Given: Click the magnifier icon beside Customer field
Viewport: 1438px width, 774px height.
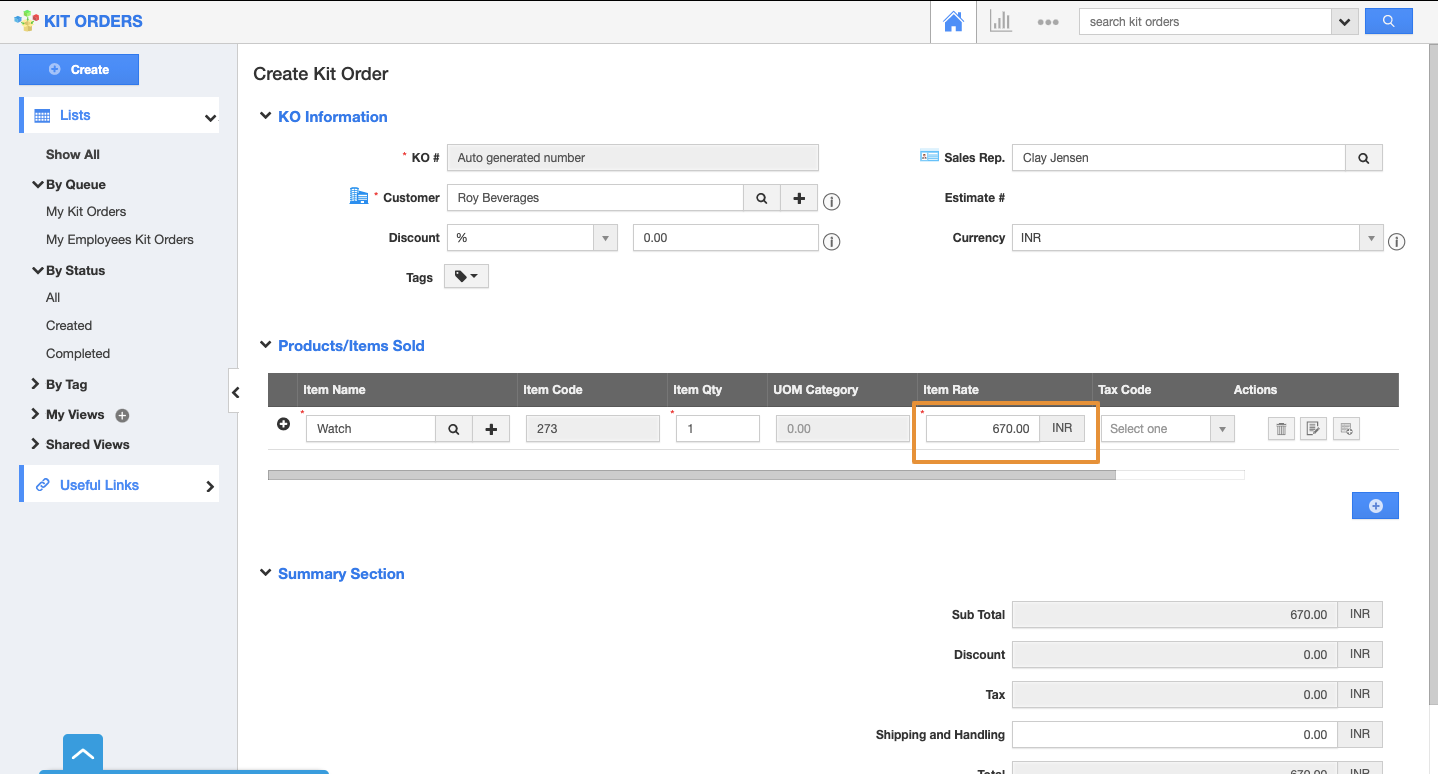Looking at the screenshot, I should (x=761, y=197).
